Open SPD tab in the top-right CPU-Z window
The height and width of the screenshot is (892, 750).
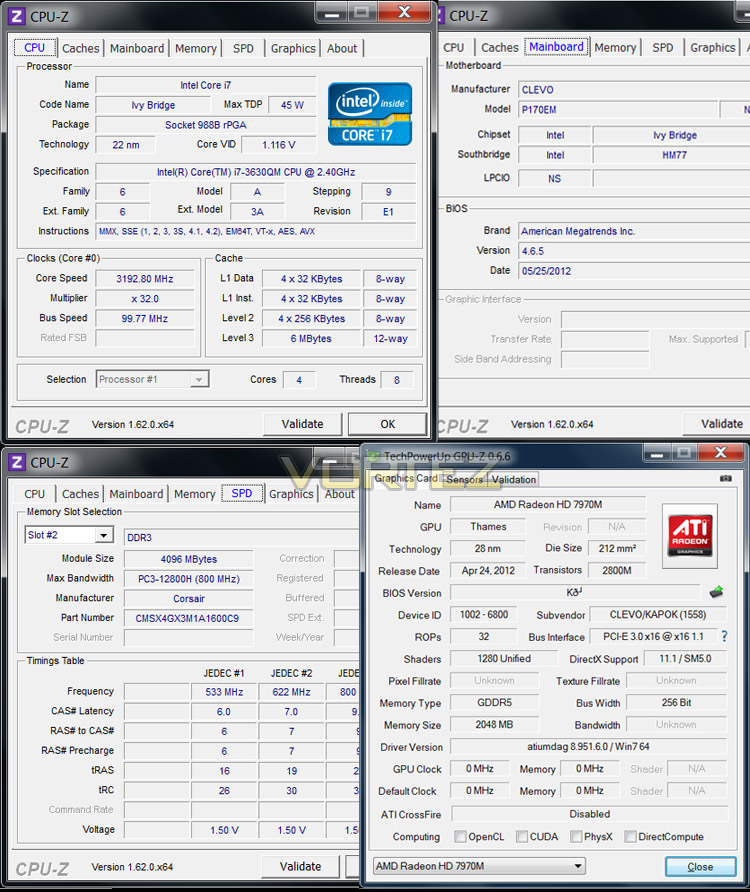pos(662,48)
